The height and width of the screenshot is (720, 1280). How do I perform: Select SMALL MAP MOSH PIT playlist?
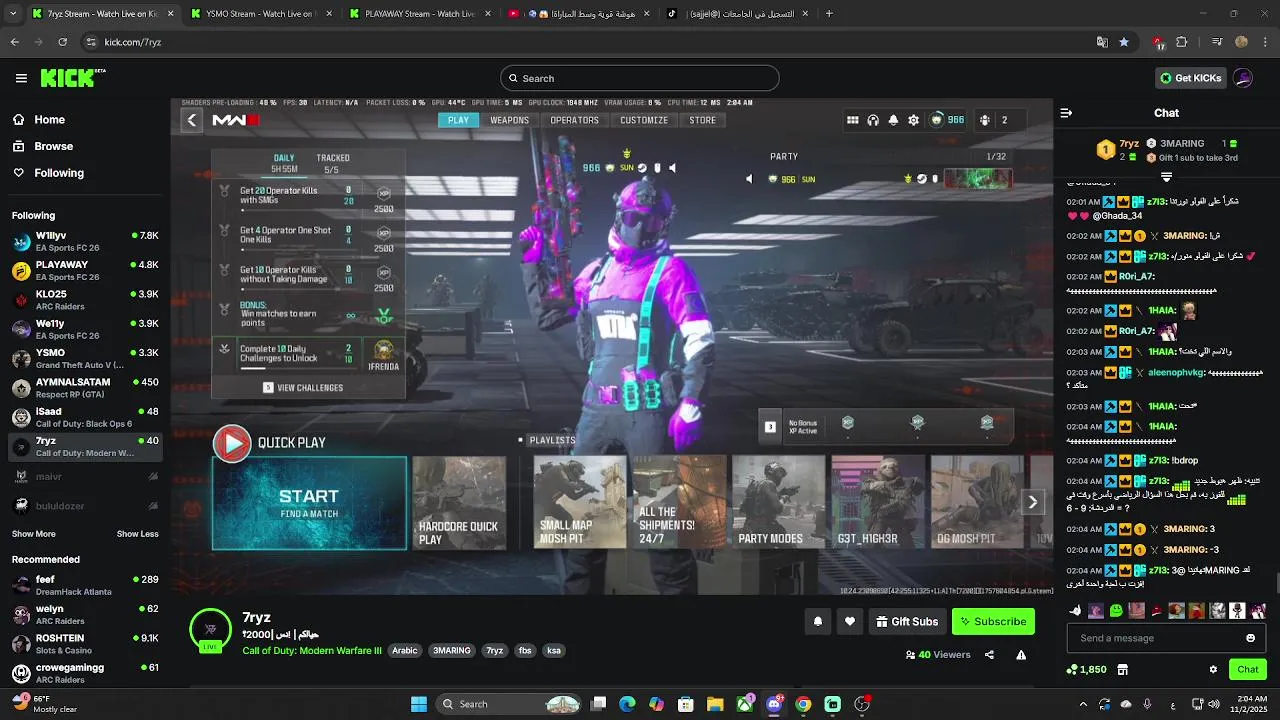pyautogui.click(x=580, y=503)
